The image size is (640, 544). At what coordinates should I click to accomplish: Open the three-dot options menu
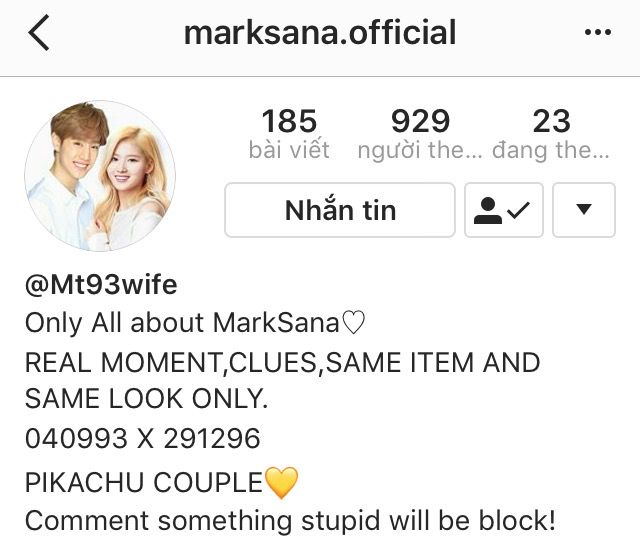click(598, 32)
